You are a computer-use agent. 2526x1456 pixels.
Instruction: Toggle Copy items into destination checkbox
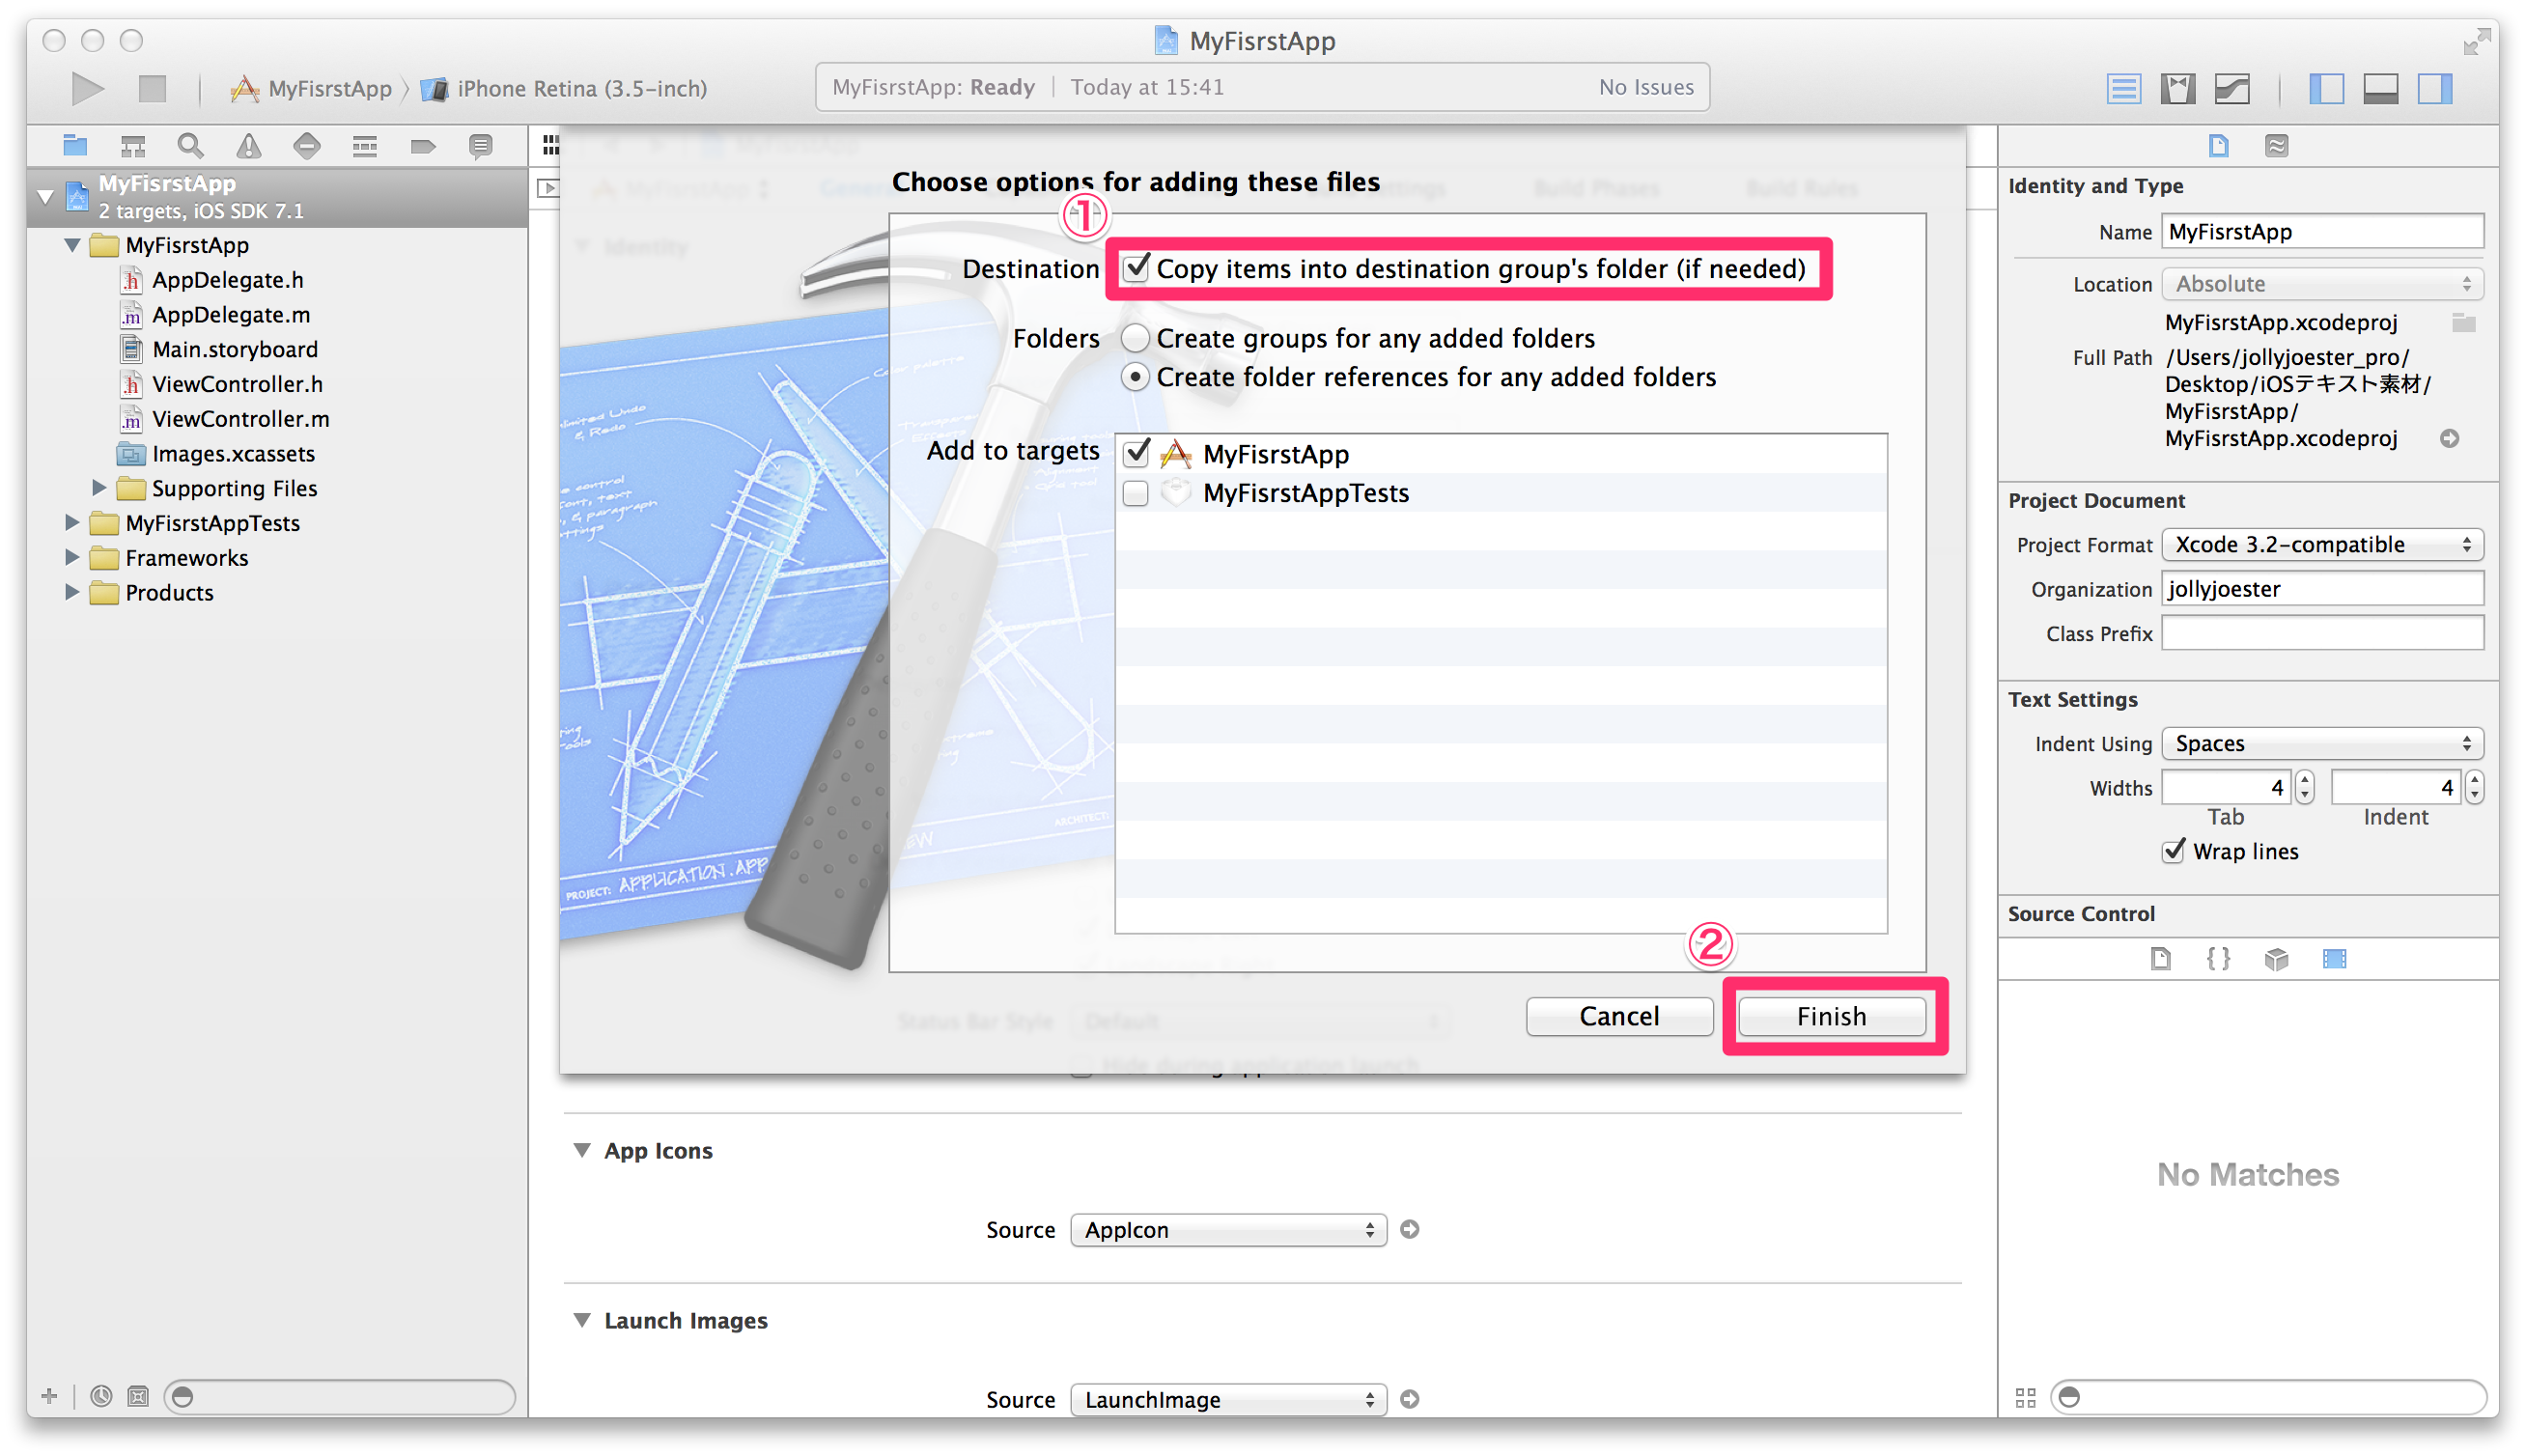(1135, 268)
